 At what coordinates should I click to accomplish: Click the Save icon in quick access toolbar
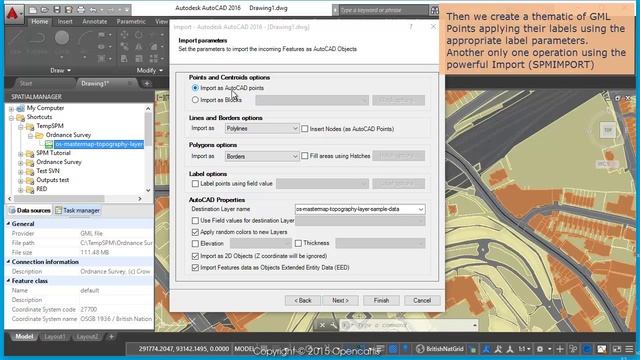pyautogui.click(x=57, y=9)
